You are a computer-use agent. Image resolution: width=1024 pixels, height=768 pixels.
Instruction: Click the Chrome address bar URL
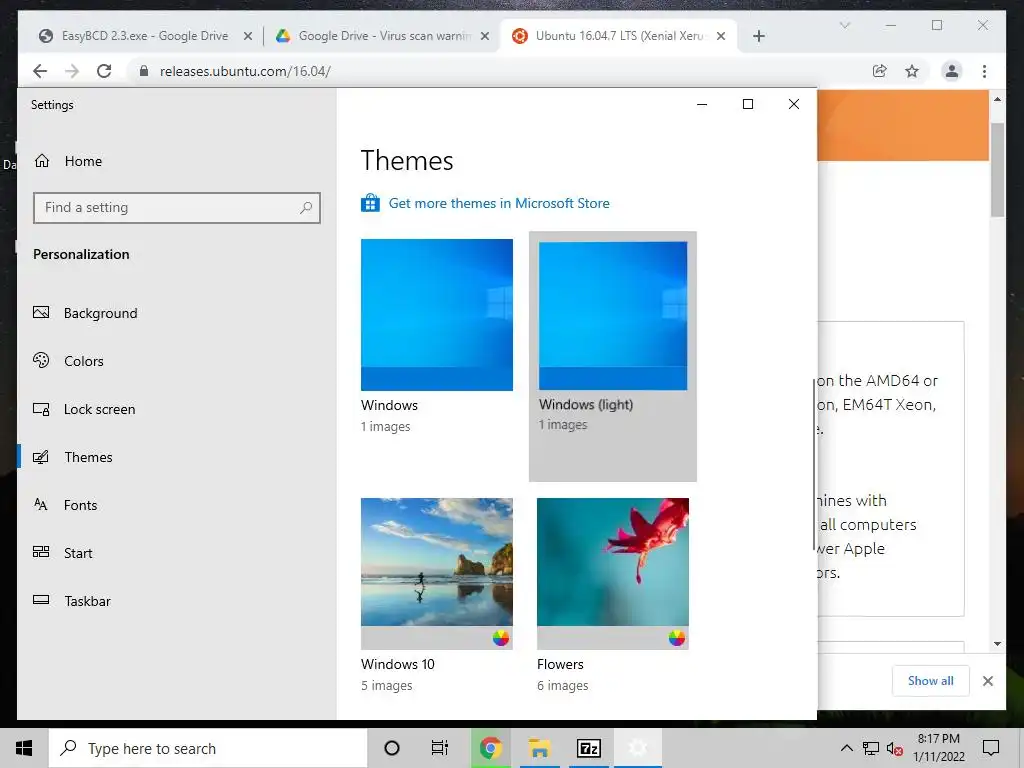point(245,71)
